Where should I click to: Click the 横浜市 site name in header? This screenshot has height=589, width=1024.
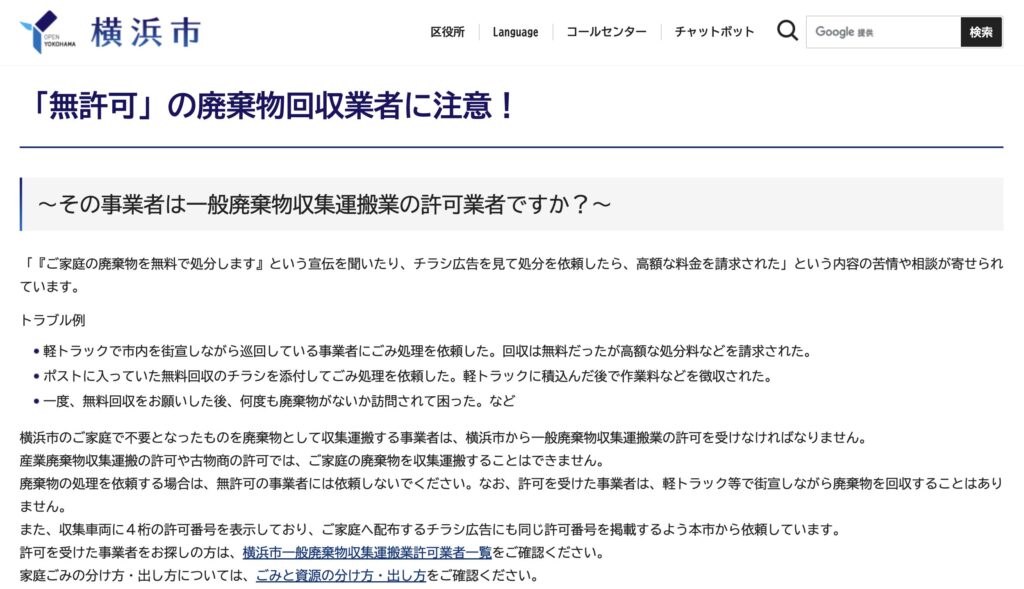[145, 32]
